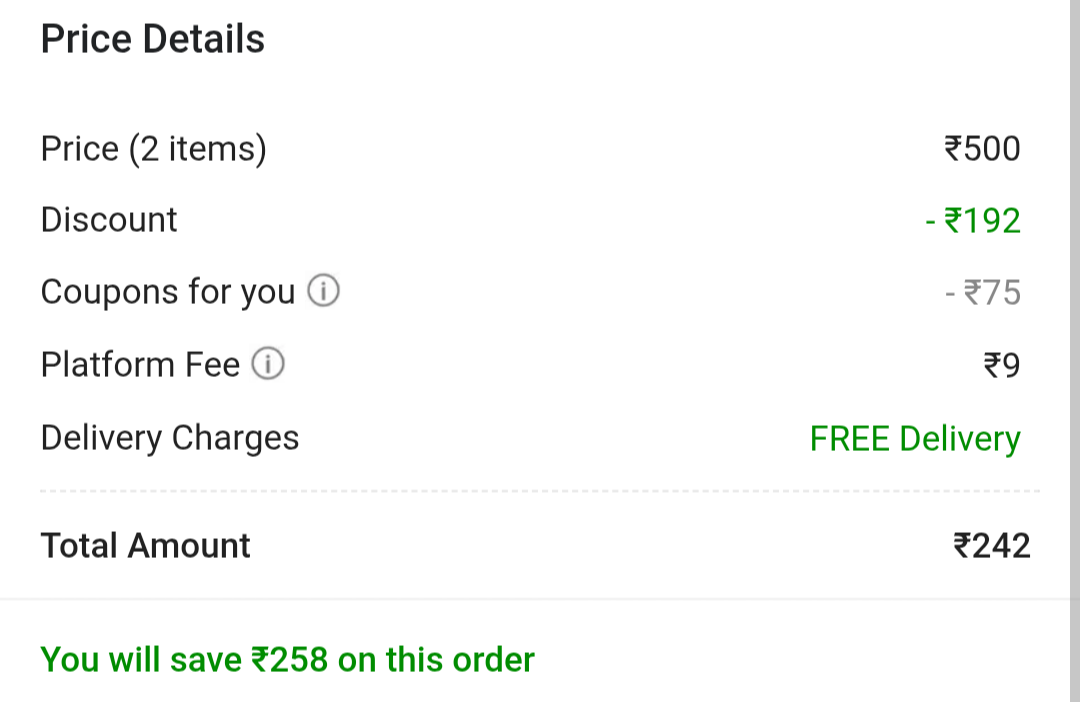Open the Coupons for you info icon
The width and height of the screenshot is (1080, 702).
(x=323, y=290)
